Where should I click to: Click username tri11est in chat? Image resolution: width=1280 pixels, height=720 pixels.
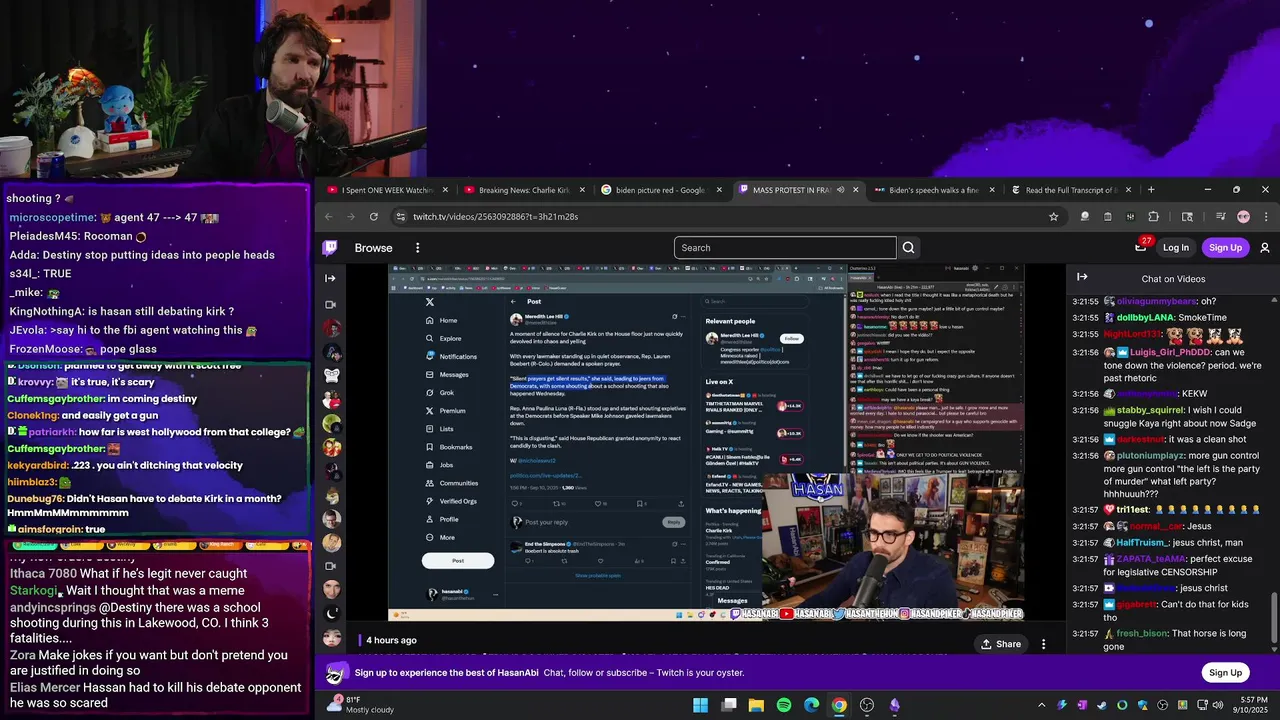(1133, 509)
